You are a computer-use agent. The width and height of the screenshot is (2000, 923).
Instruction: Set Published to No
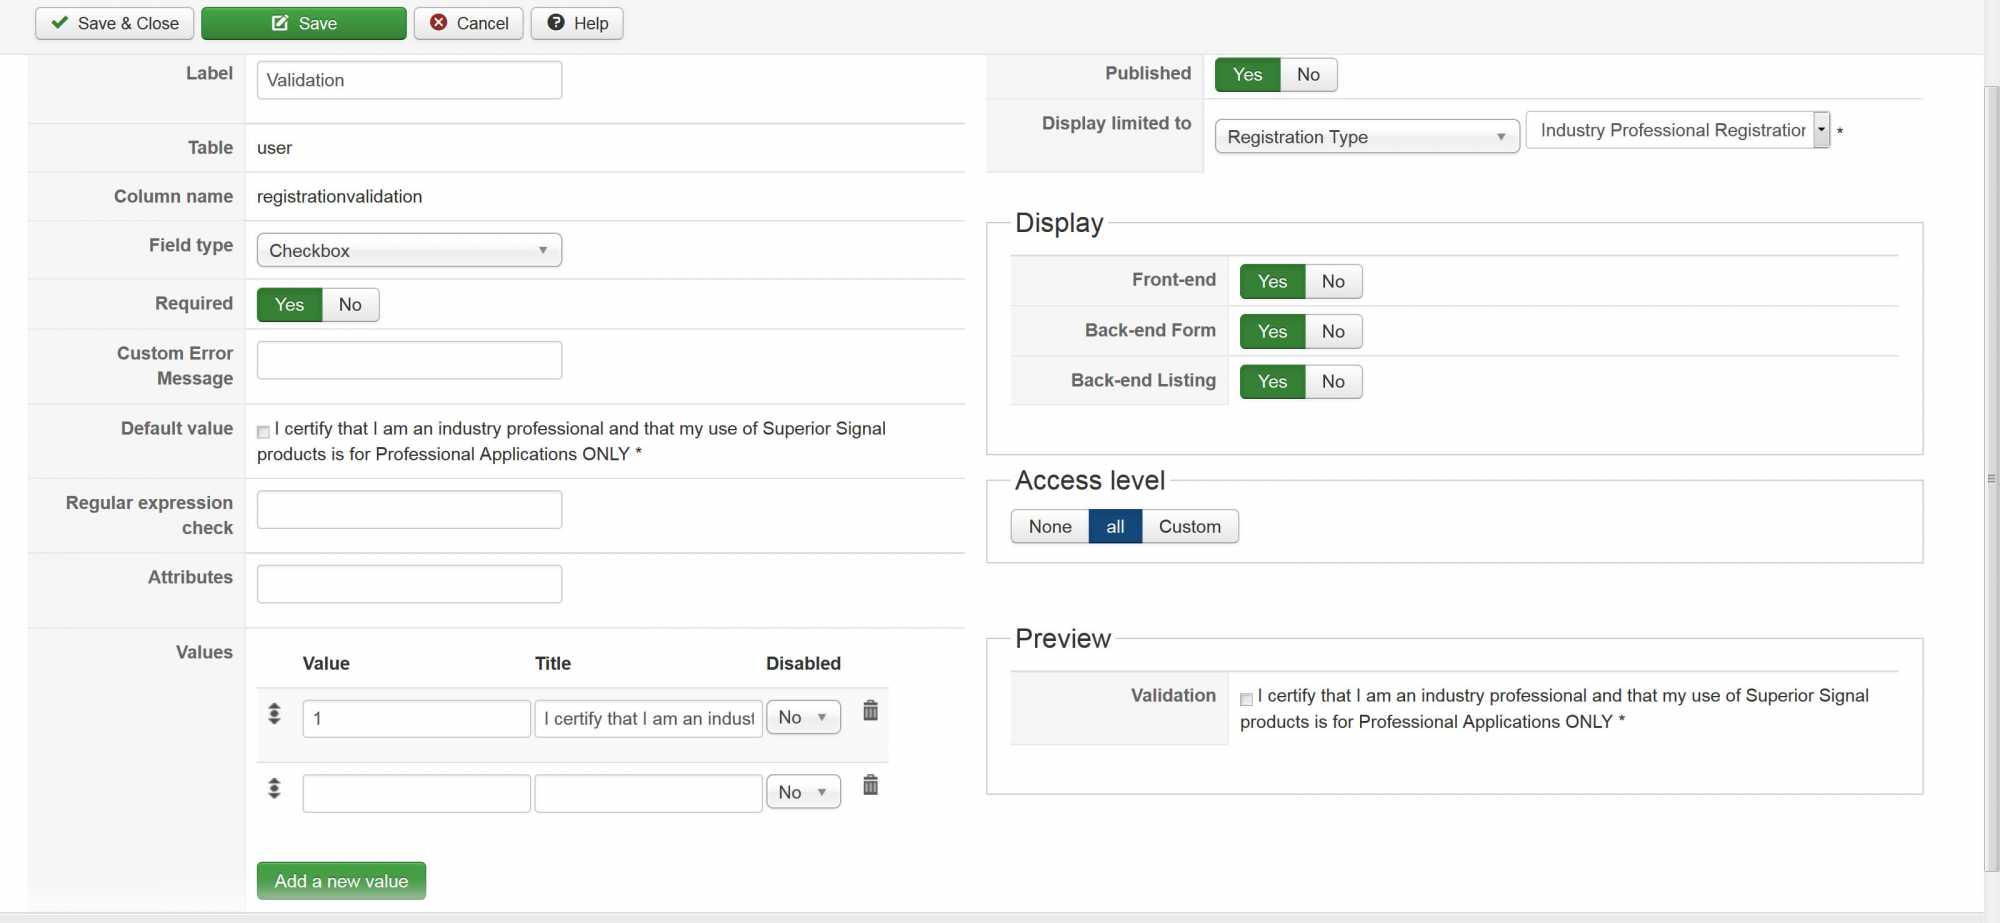1308,75
